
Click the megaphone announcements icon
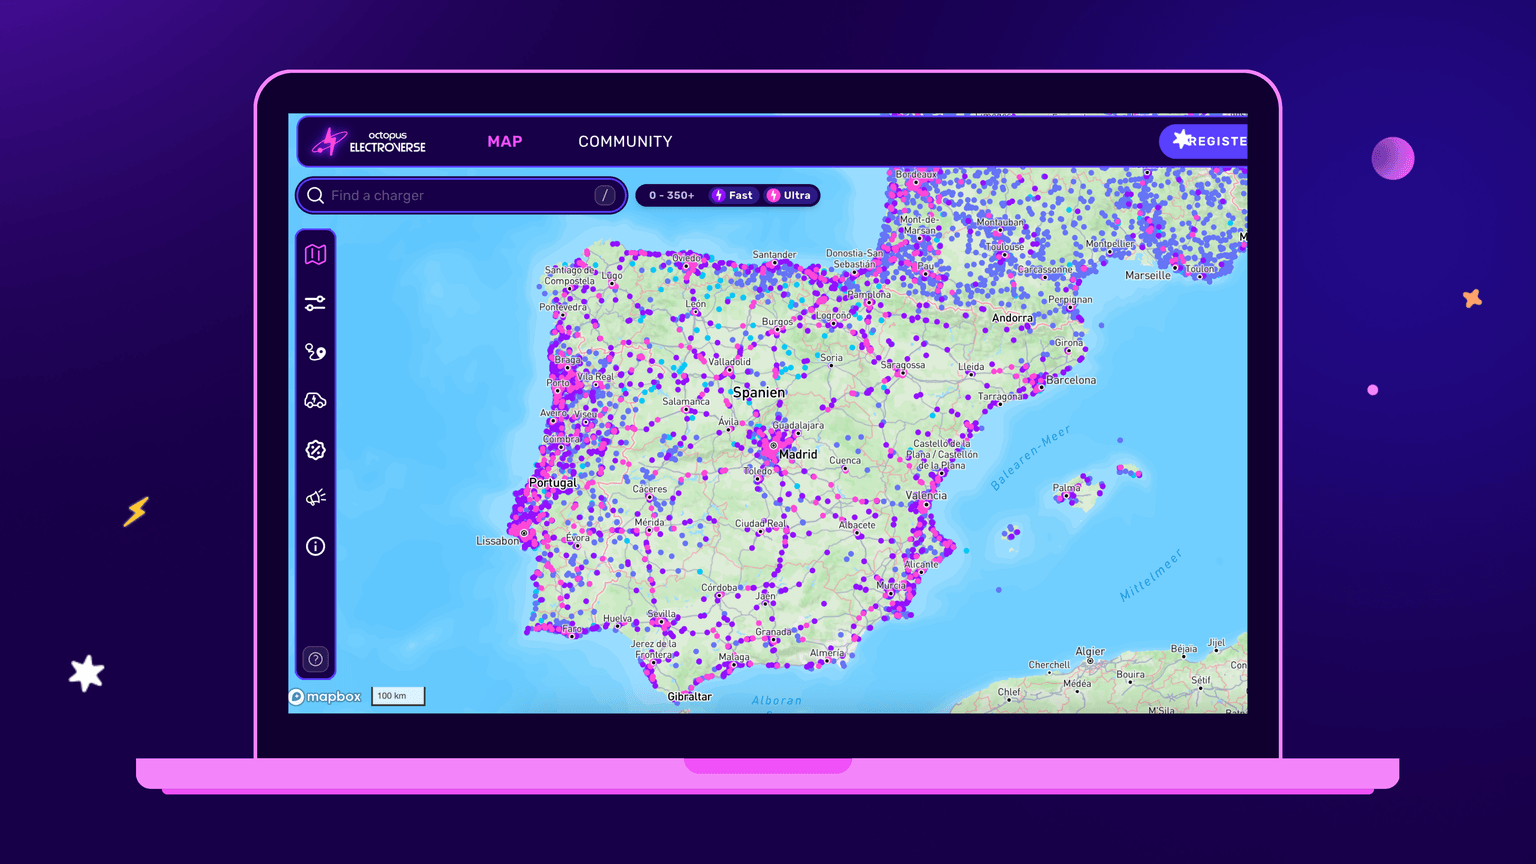315,497
